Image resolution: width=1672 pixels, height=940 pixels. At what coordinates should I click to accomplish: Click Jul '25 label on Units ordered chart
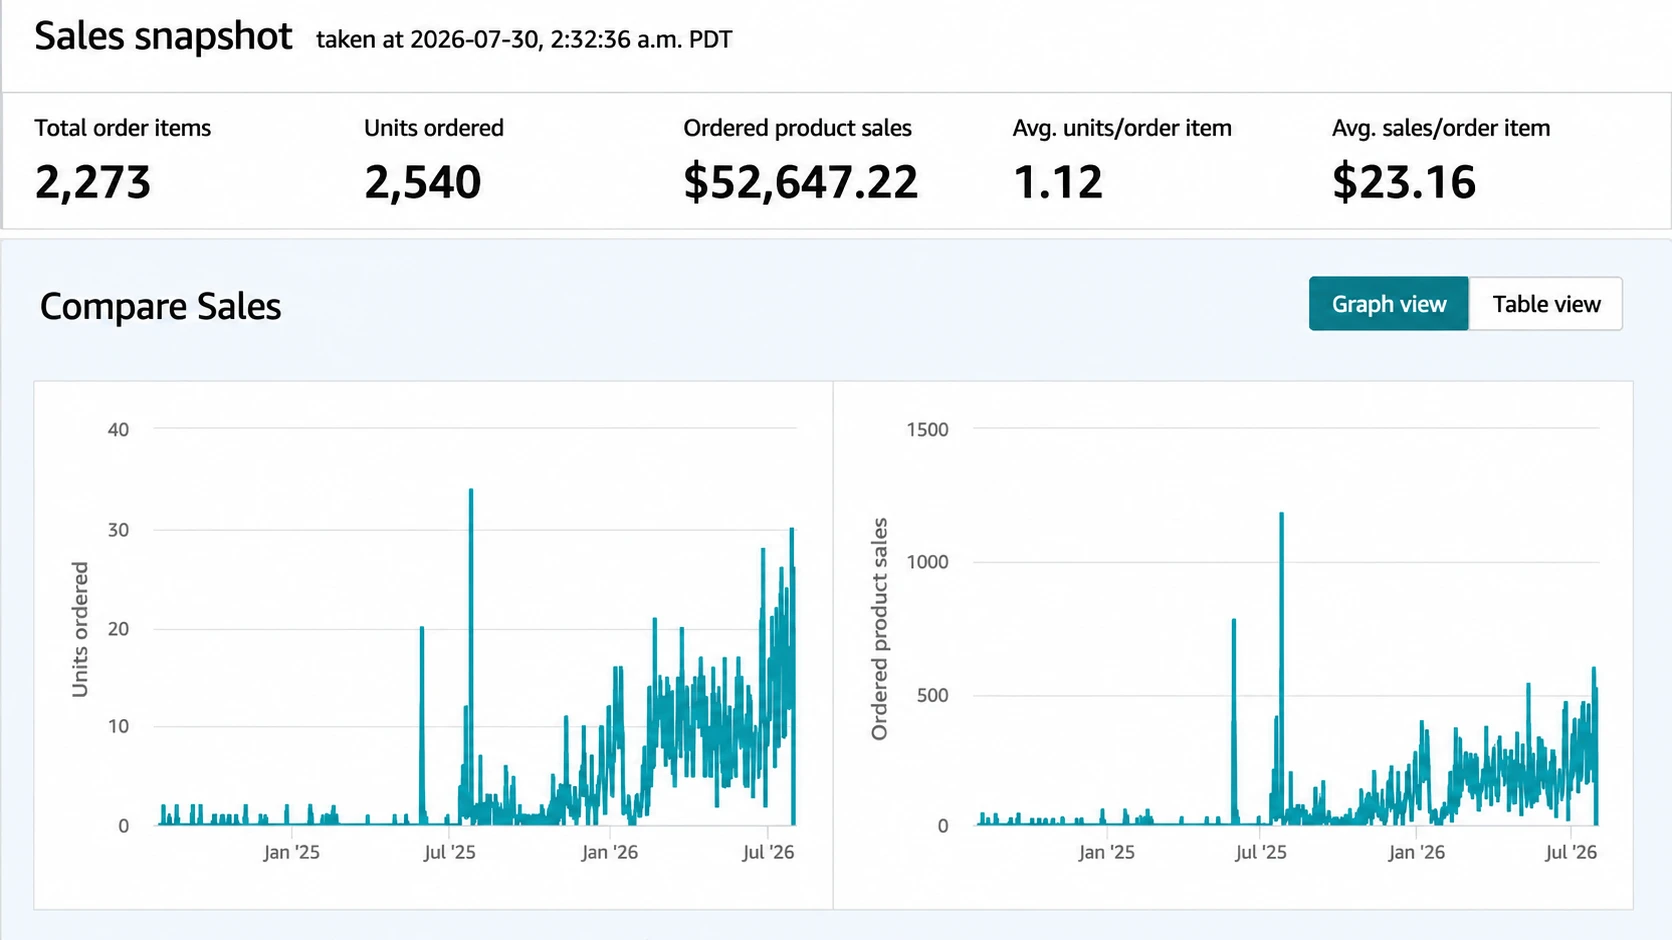pos(449,852)
